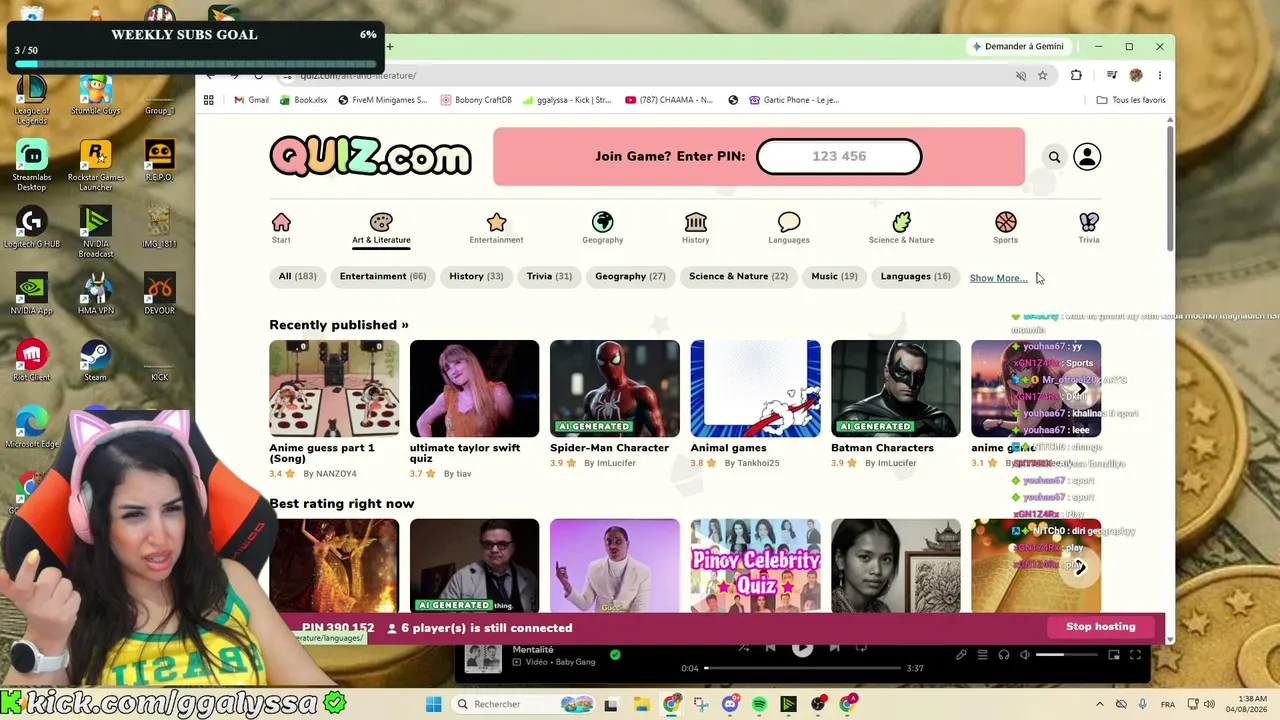Open the Riot Client desktop shortcut
The width and height of the screenshot is (1280, 720).
click(32, 360)
